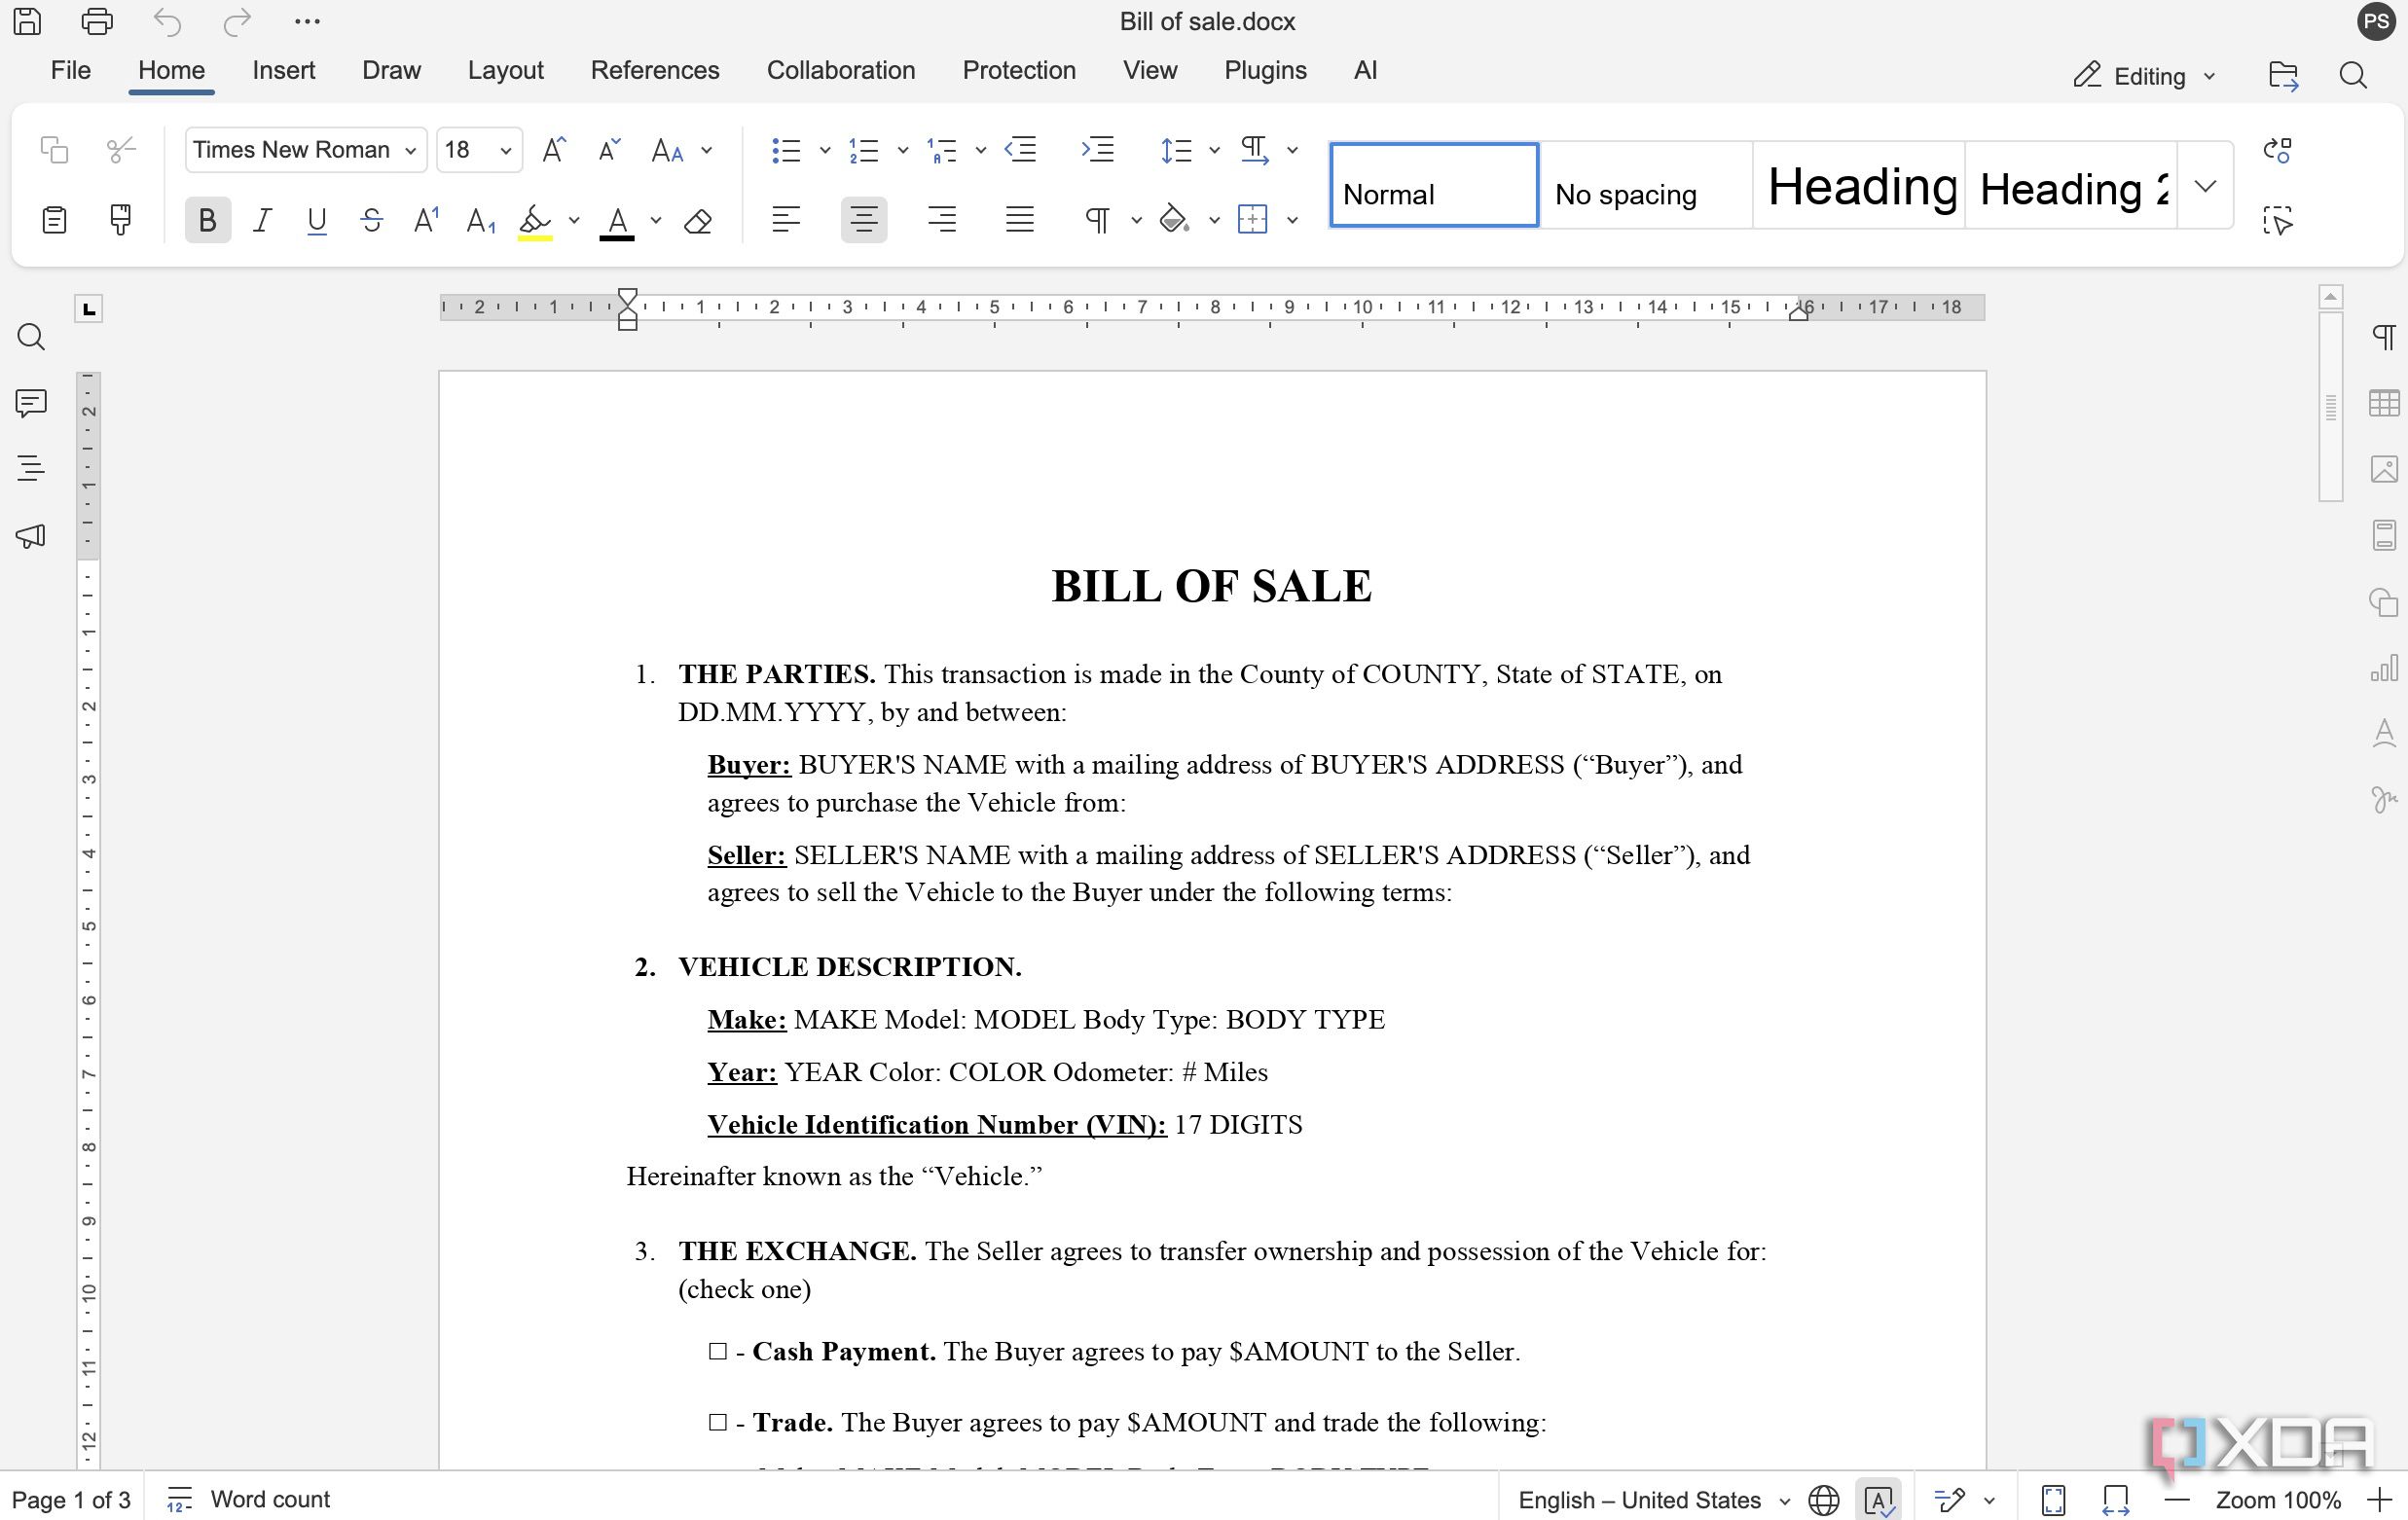Toggle Strikethrough formatting

(371, 220)
